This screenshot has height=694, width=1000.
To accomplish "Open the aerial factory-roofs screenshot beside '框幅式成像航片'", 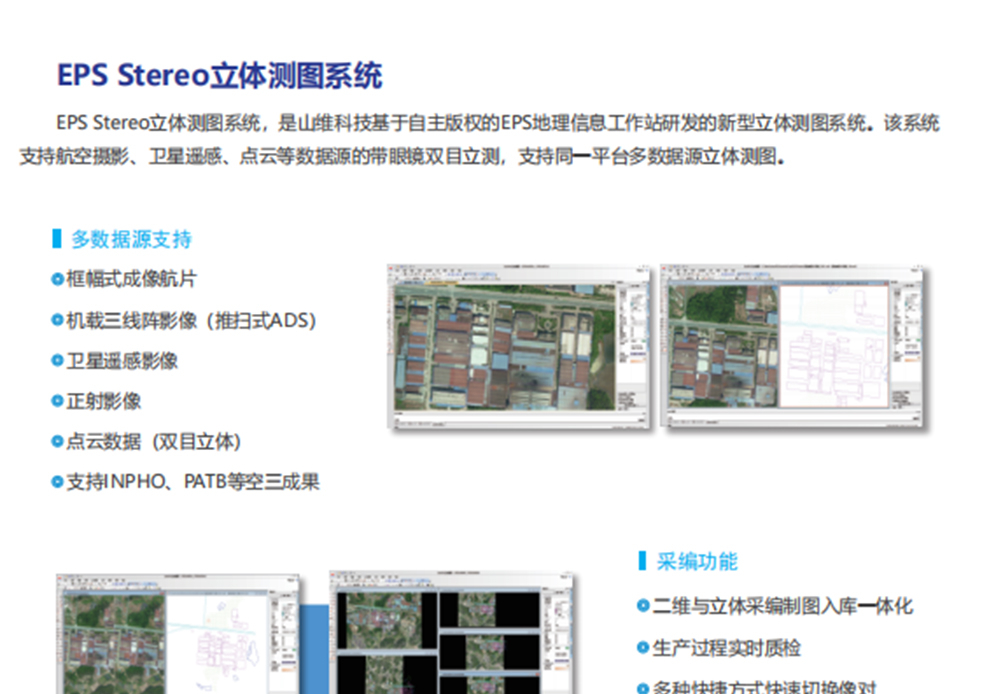I will (519, 347).
